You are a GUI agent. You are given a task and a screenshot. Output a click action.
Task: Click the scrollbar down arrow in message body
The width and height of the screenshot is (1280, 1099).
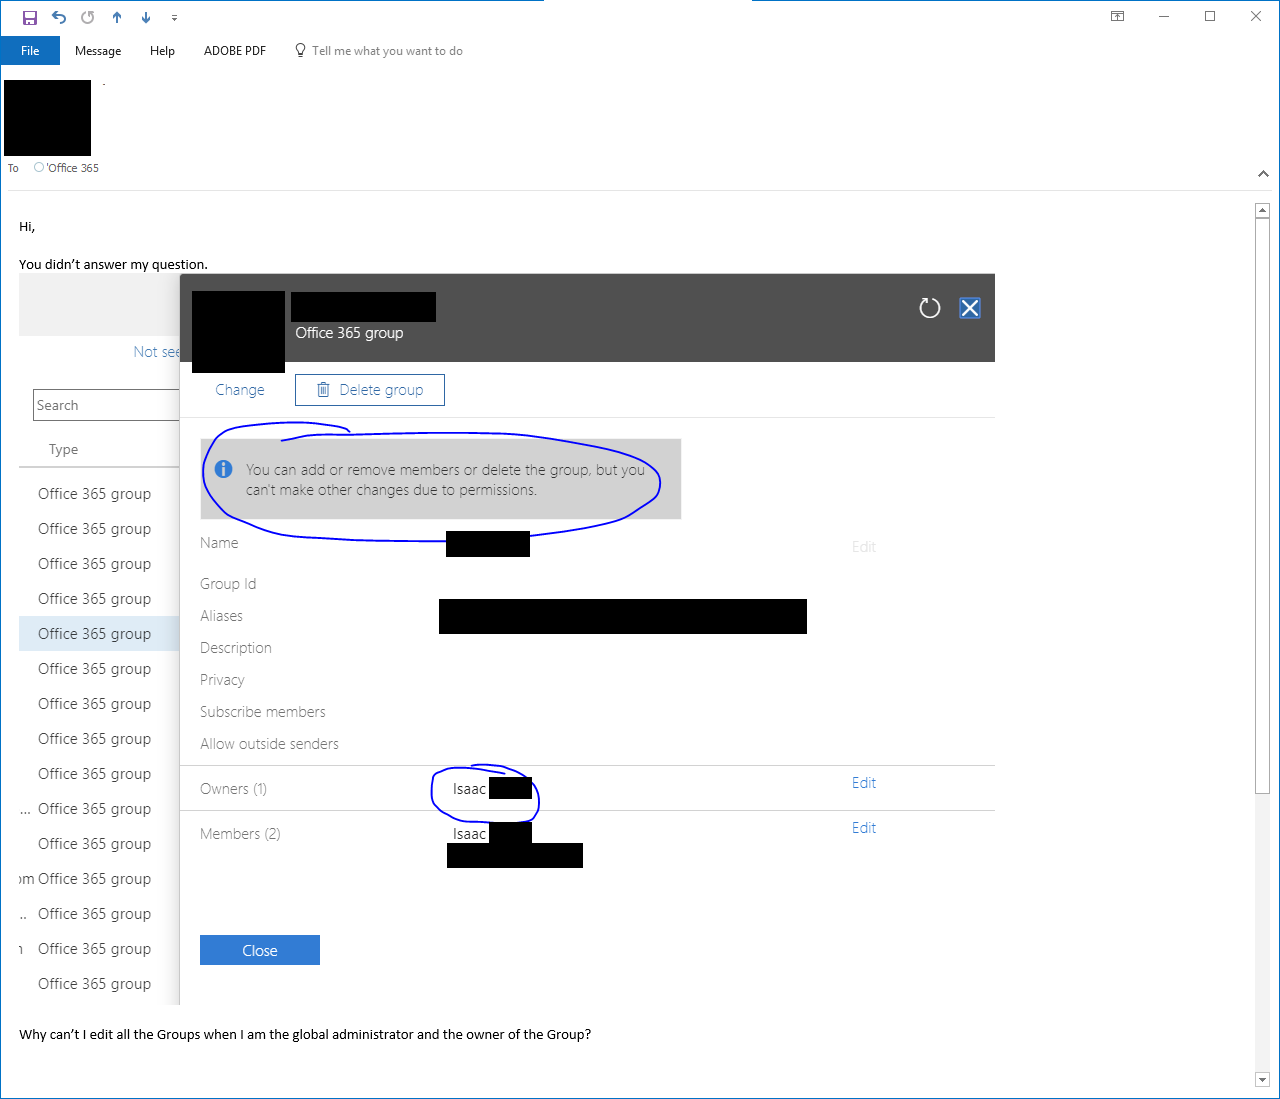(x=1262, y=1079)
